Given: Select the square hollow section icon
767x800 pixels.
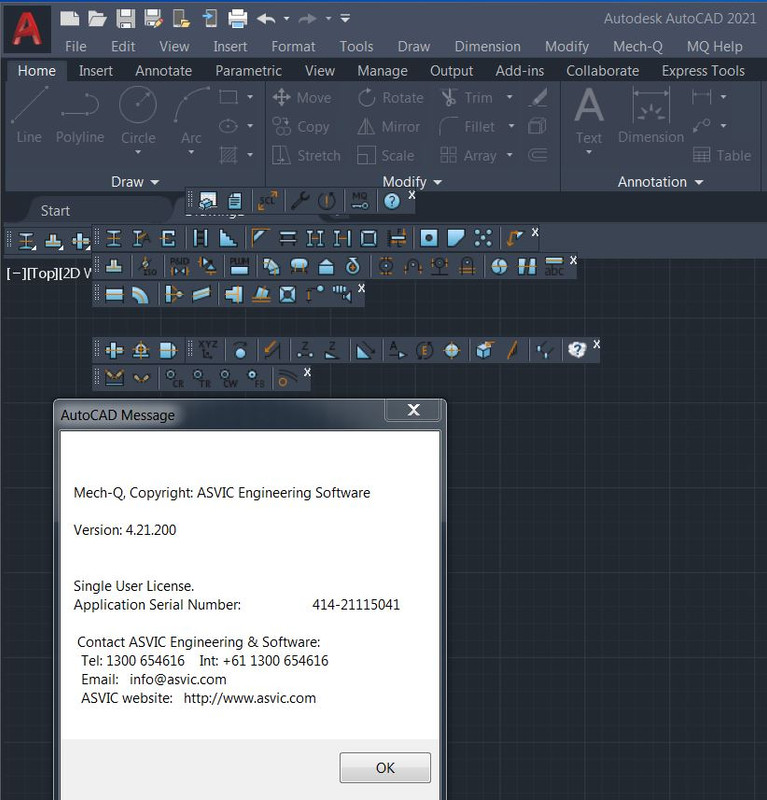Looking at the screenshot, I should pos(368,238).
